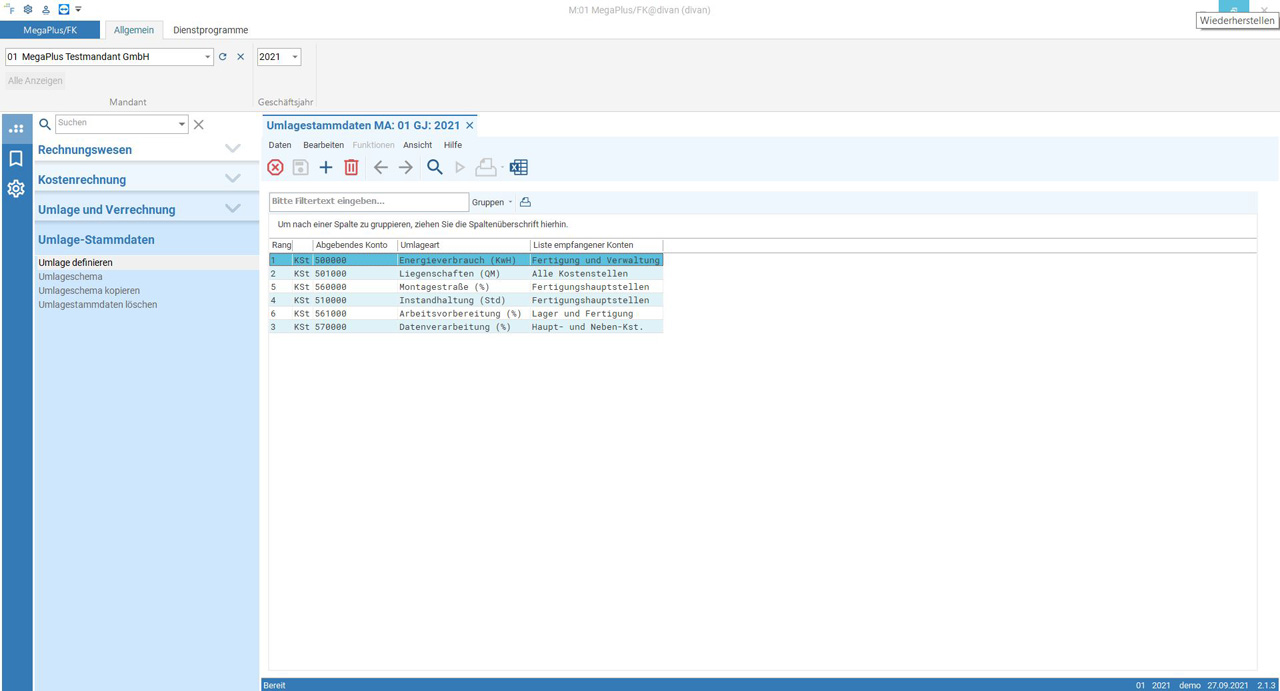
Task: Select the Datenverarbeitung (%) row
Action: (x=466, y=327)
